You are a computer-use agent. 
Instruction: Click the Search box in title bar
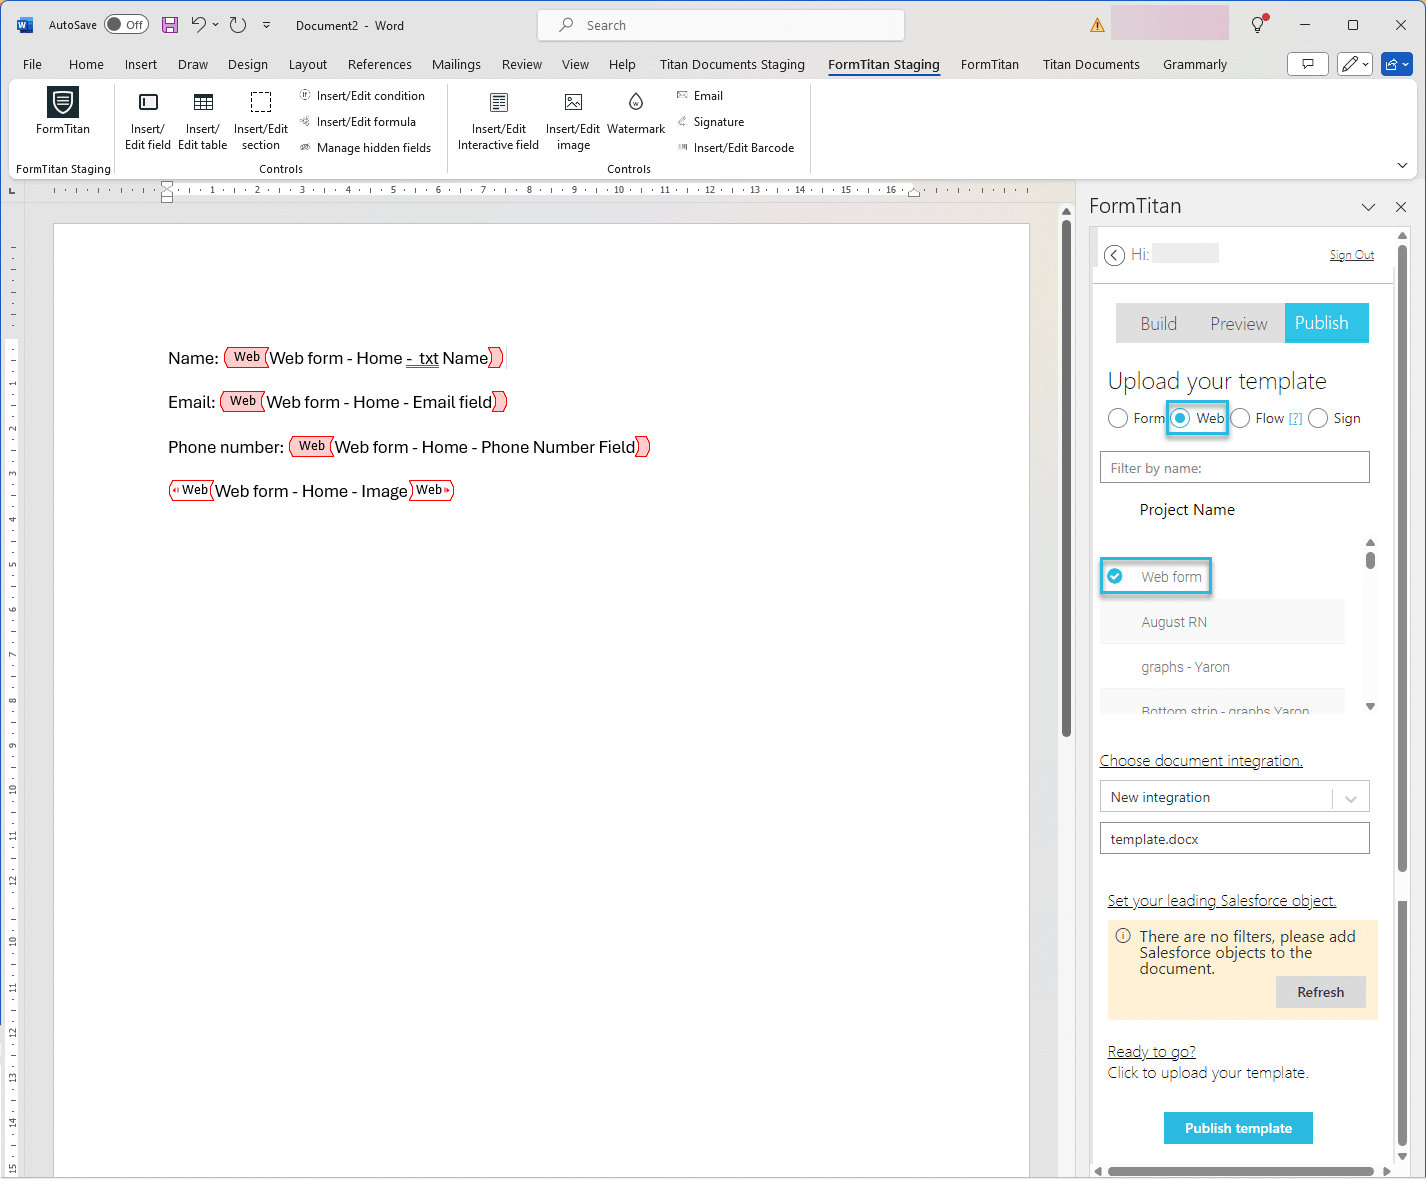720,25
